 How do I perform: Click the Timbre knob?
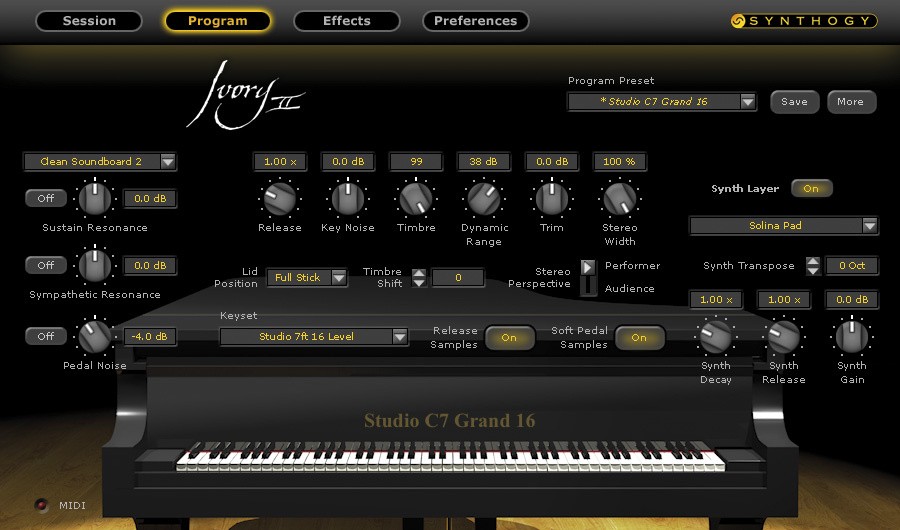416,198
